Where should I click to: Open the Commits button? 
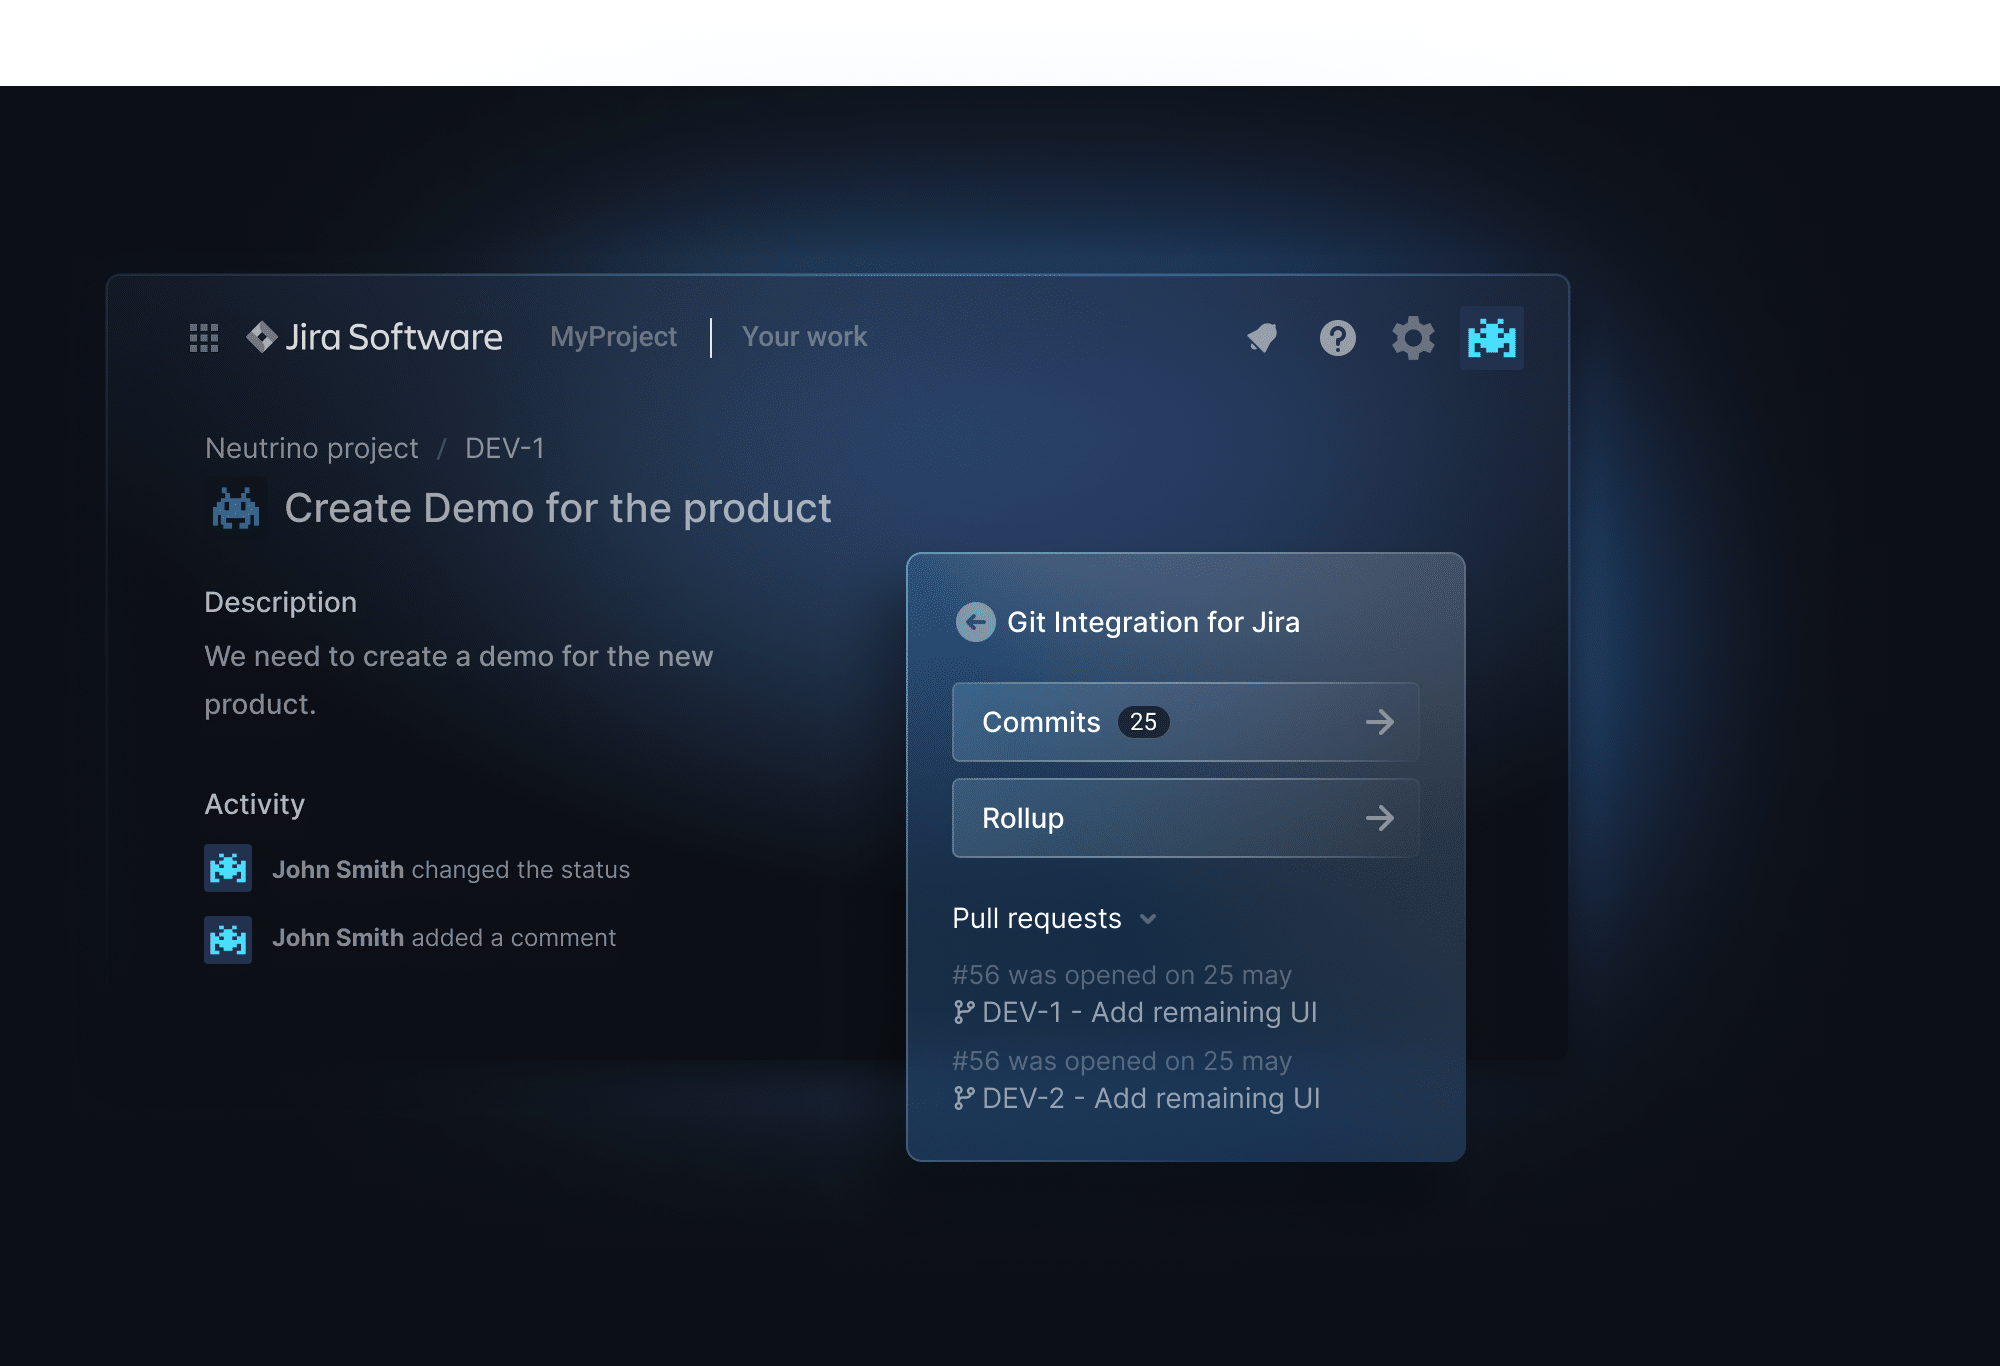[x=1185, y=722]
